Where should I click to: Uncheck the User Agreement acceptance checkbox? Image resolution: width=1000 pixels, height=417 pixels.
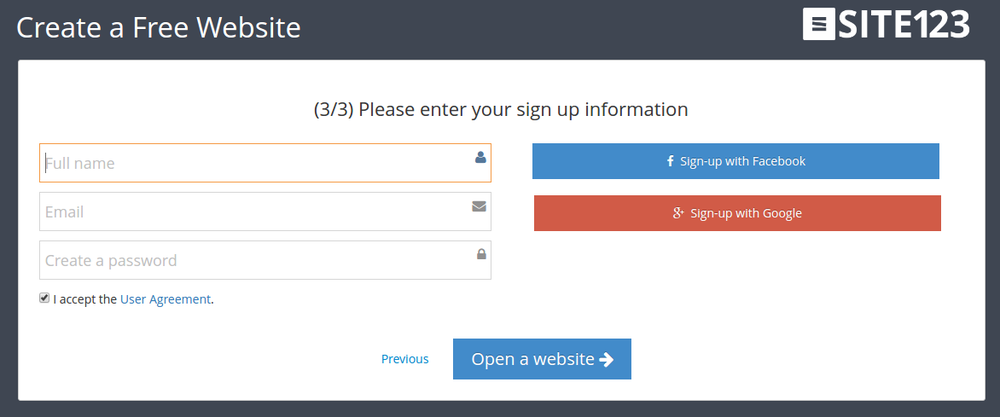pos(45,298)
